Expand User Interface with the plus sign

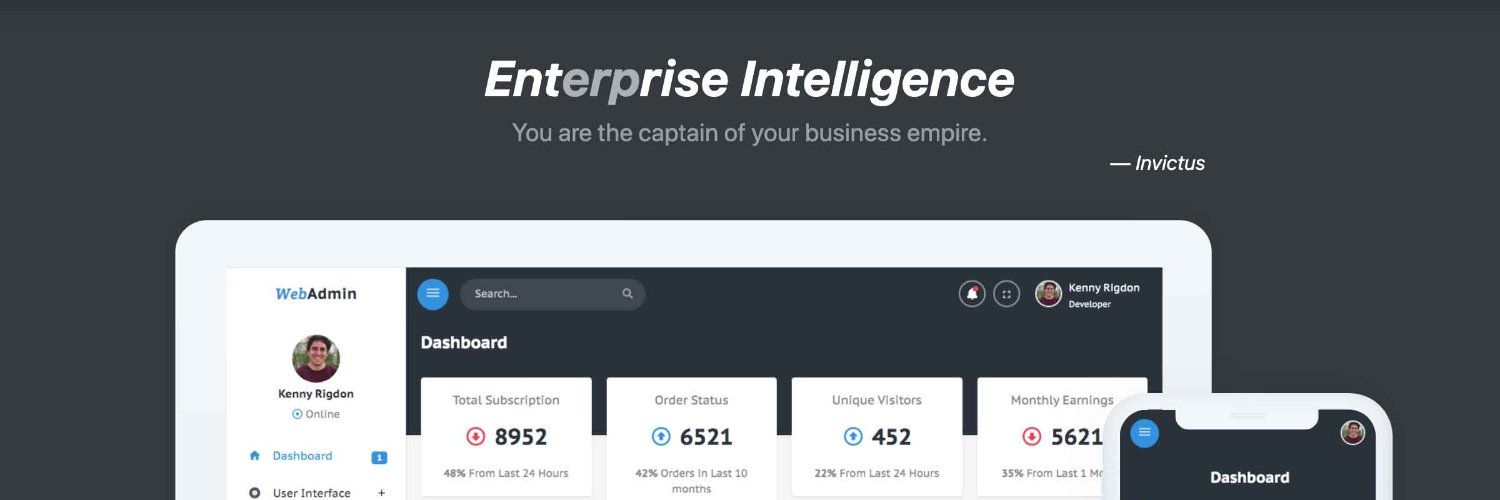click(x=381, y=493)
